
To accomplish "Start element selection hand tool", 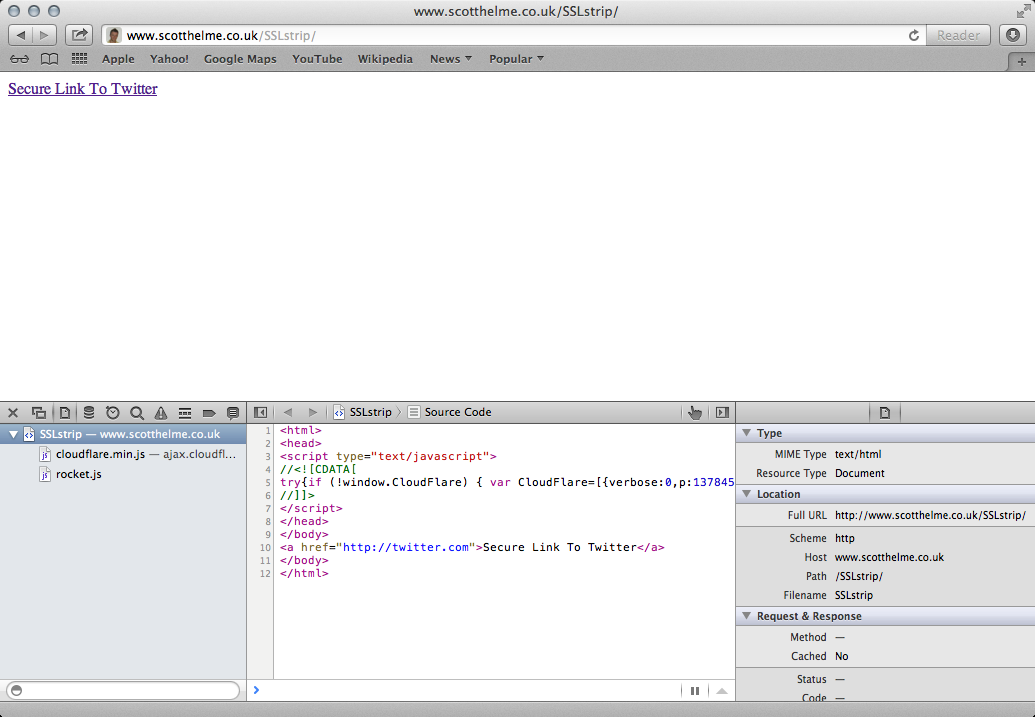I will pos(694,413).
